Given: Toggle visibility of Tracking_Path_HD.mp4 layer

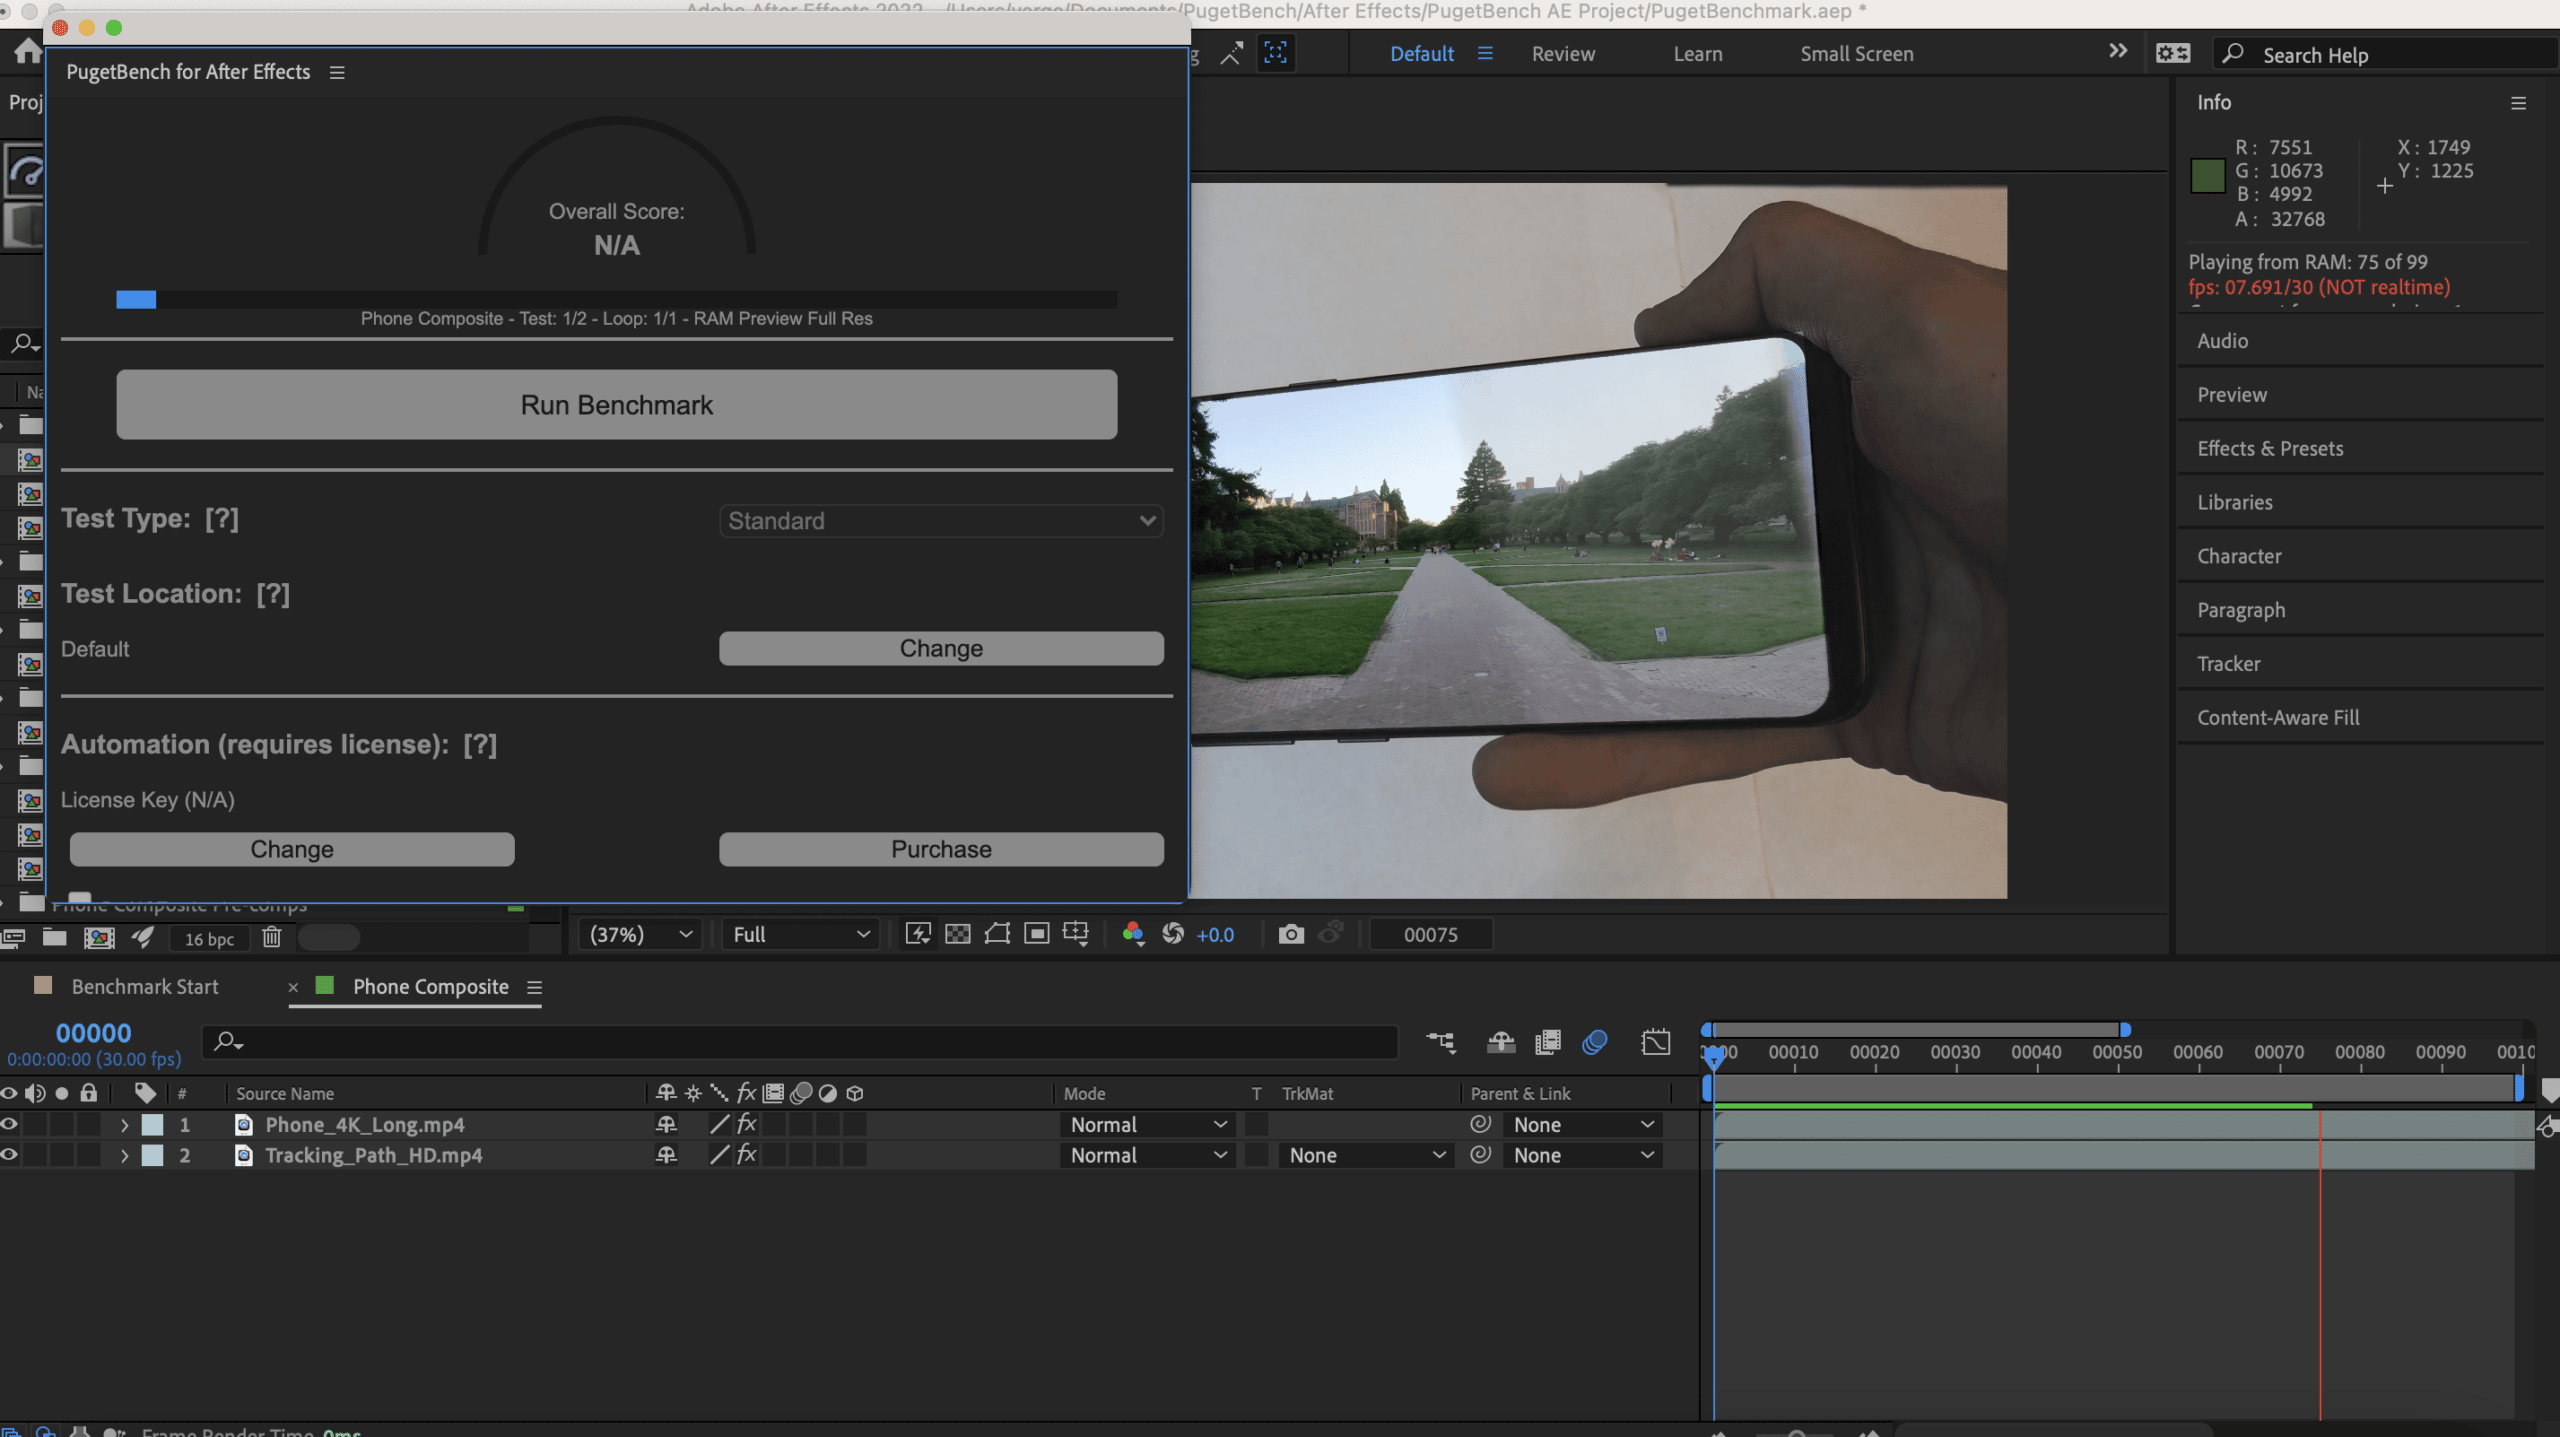Looking at the screenshot, I should pyautogui.click(x=9, y=1155).
